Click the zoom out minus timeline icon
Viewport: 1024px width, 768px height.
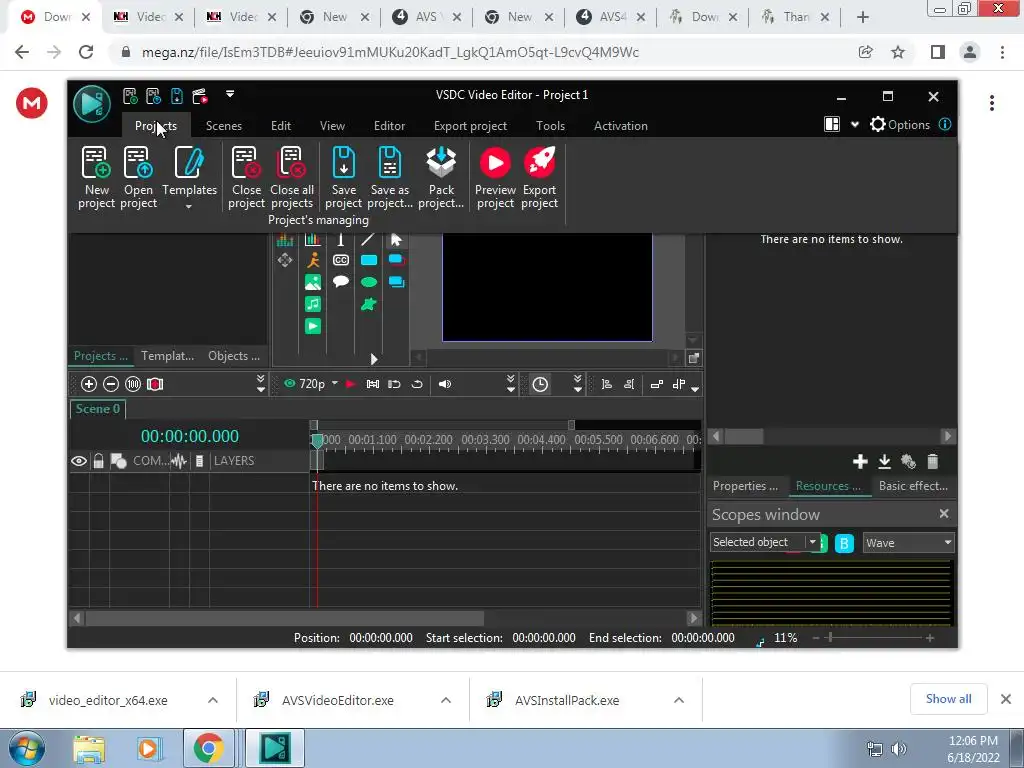click(111, 384)
